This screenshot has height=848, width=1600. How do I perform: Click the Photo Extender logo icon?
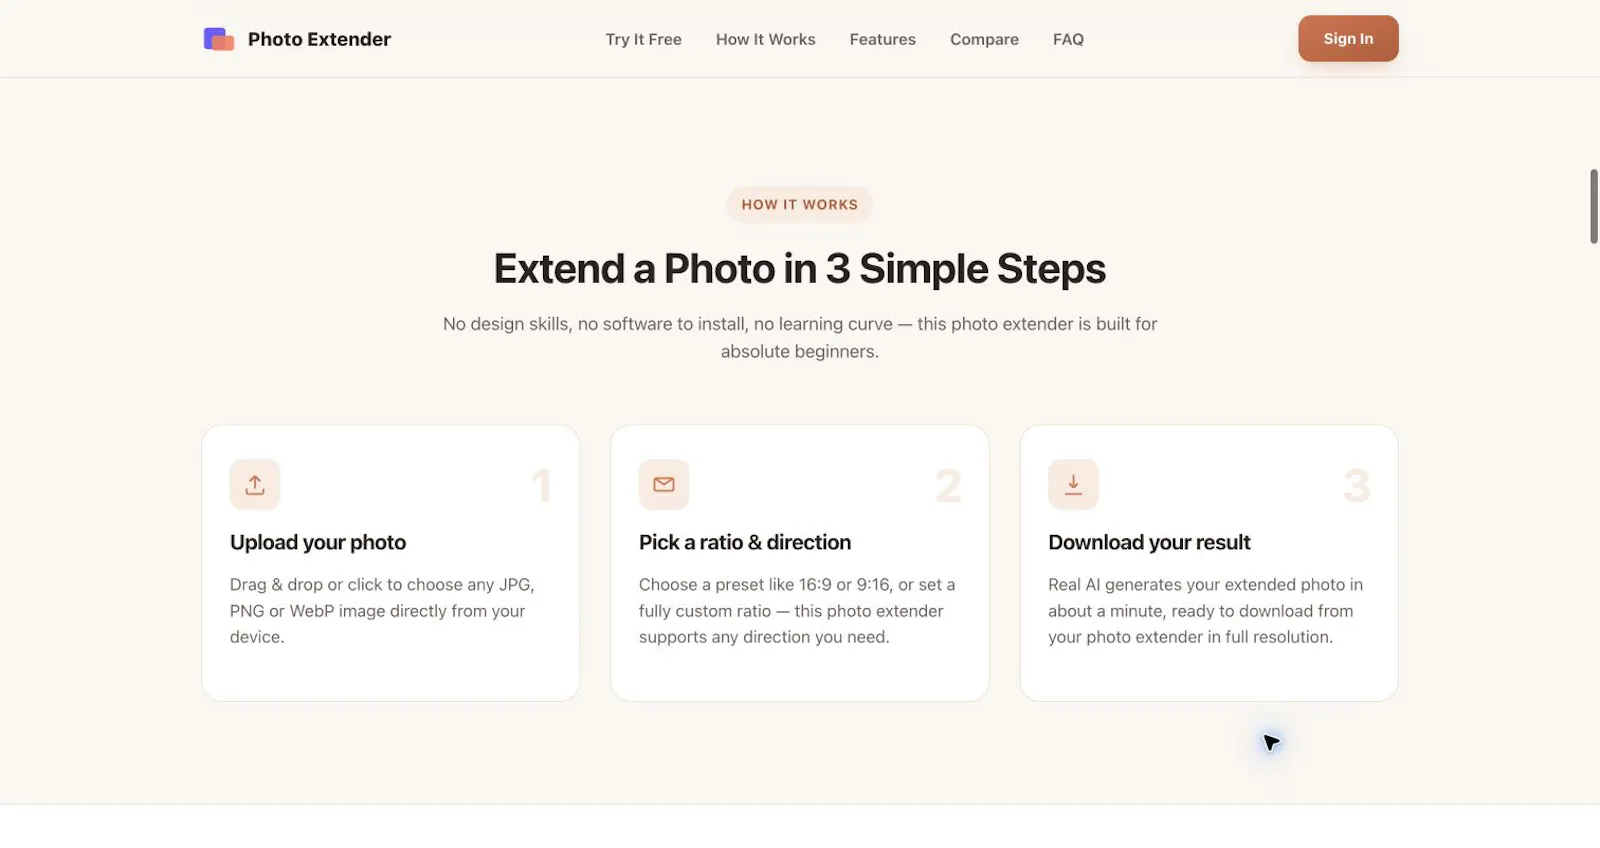[x=219, y=39]
